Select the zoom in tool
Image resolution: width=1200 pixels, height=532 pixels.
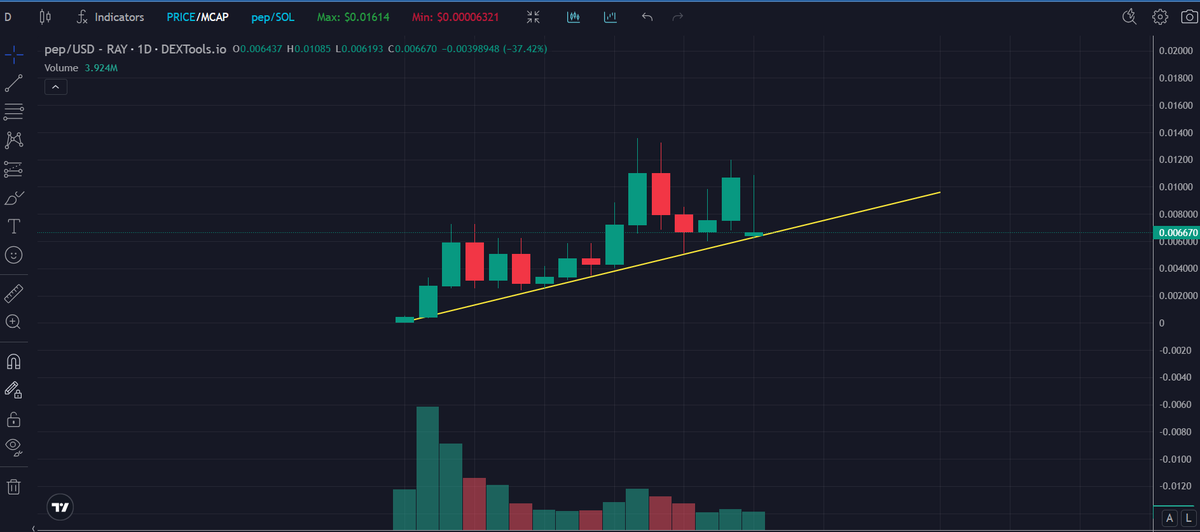[x=14, y=322]
